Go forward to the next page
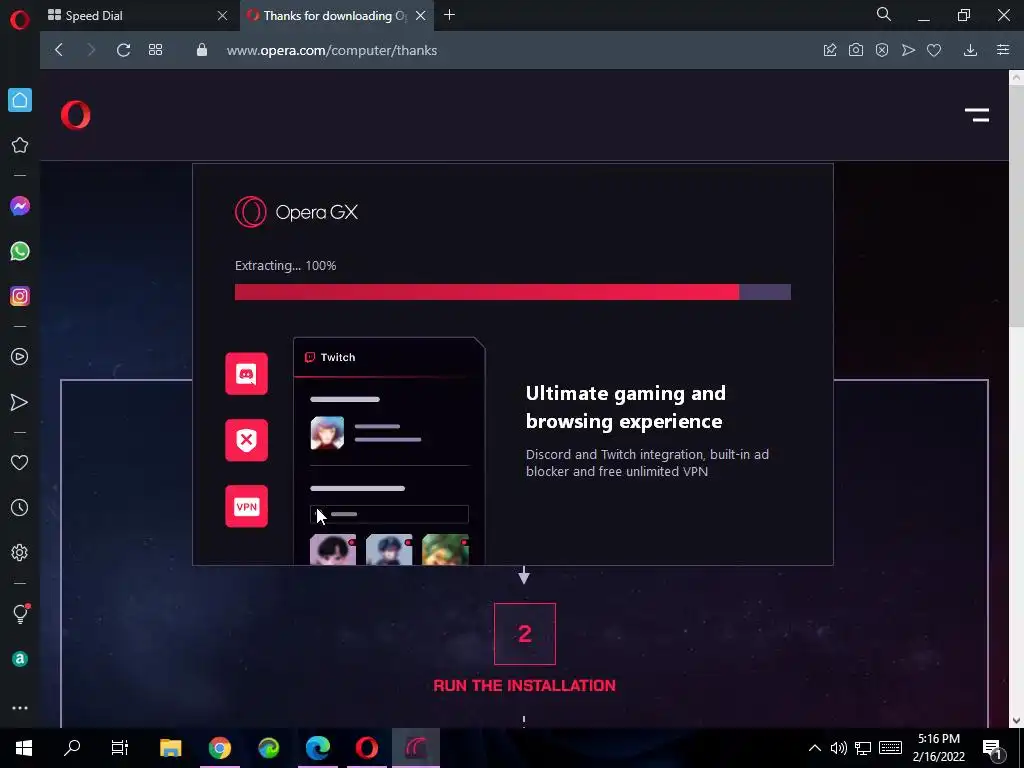The width and height of the screenshot is (1024, 768). tap(91, 50)
